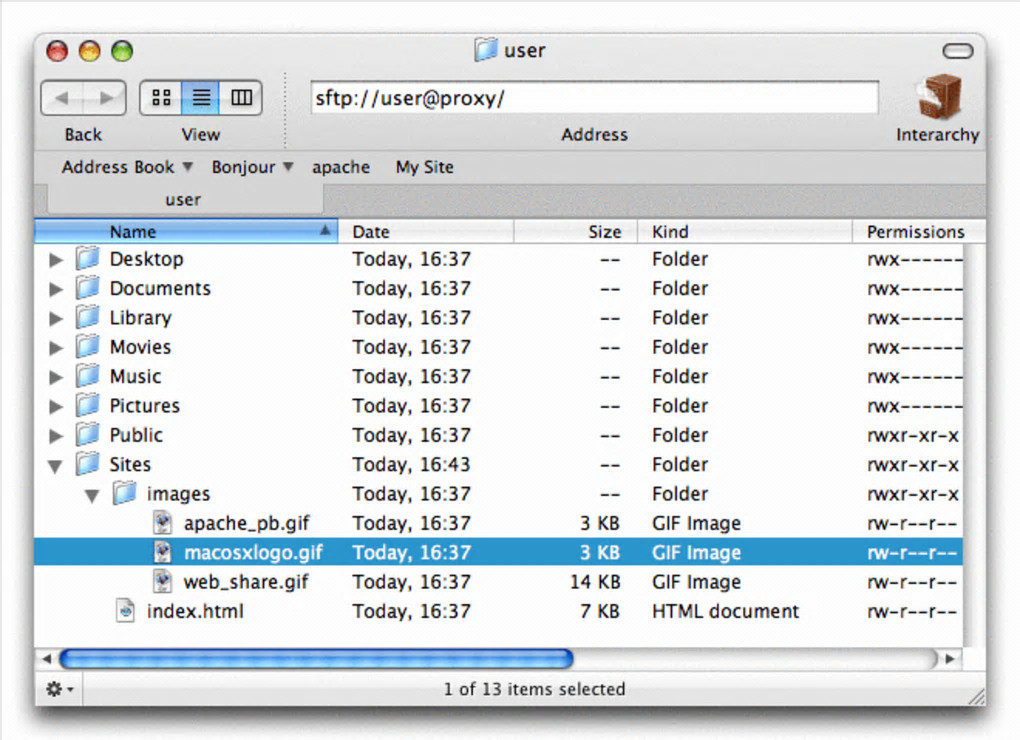Open the apache bookmark
The height and width of the screenshot is (740, 1020).
[x=341, y=167]
